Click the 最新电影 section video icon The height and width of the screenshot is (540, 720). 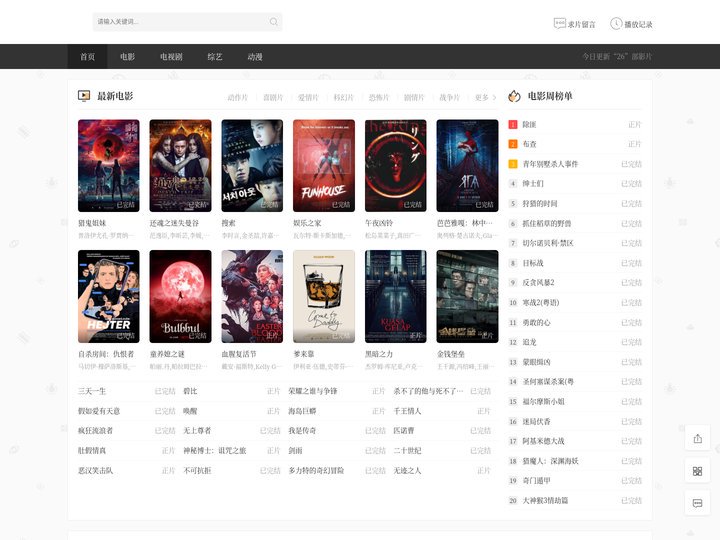coord(84,96)
